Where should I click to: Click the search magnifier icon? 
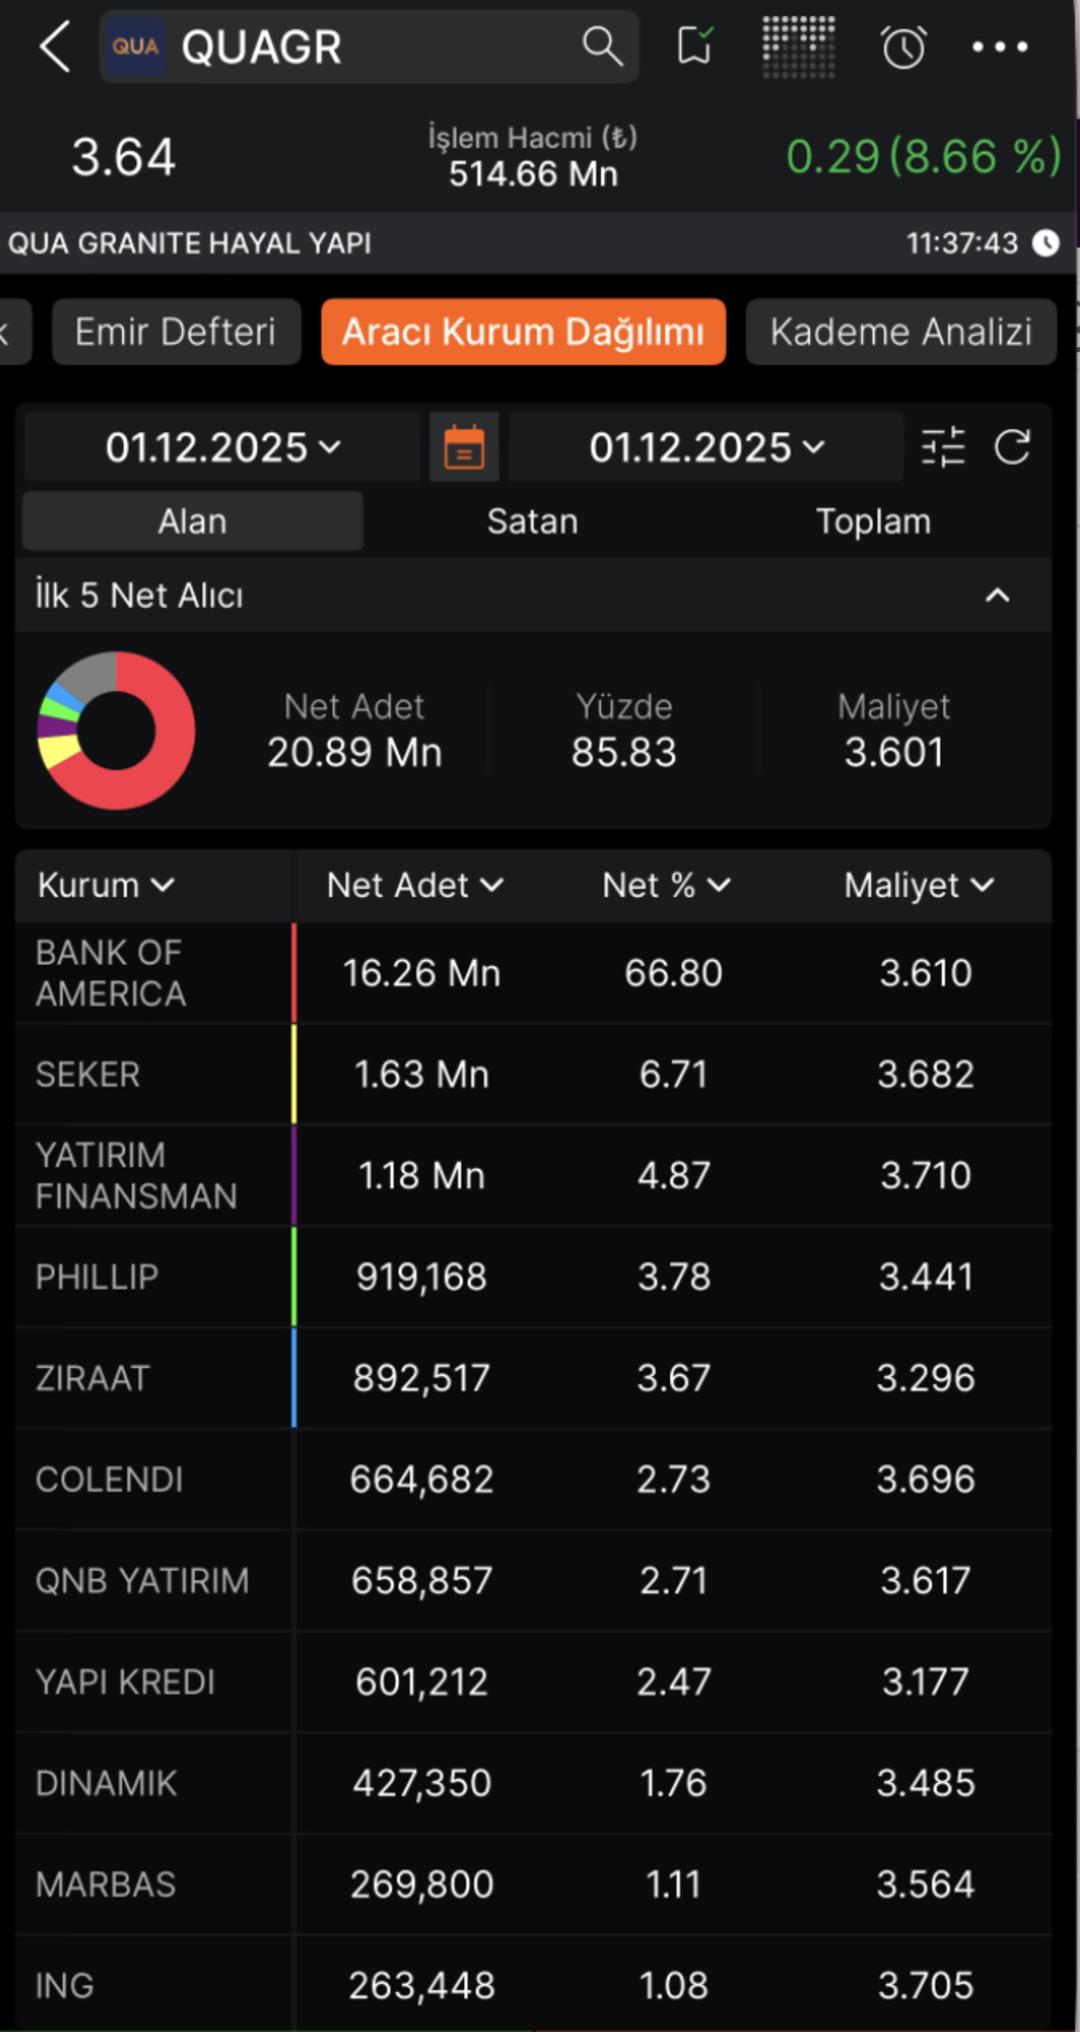pos(602,46)
